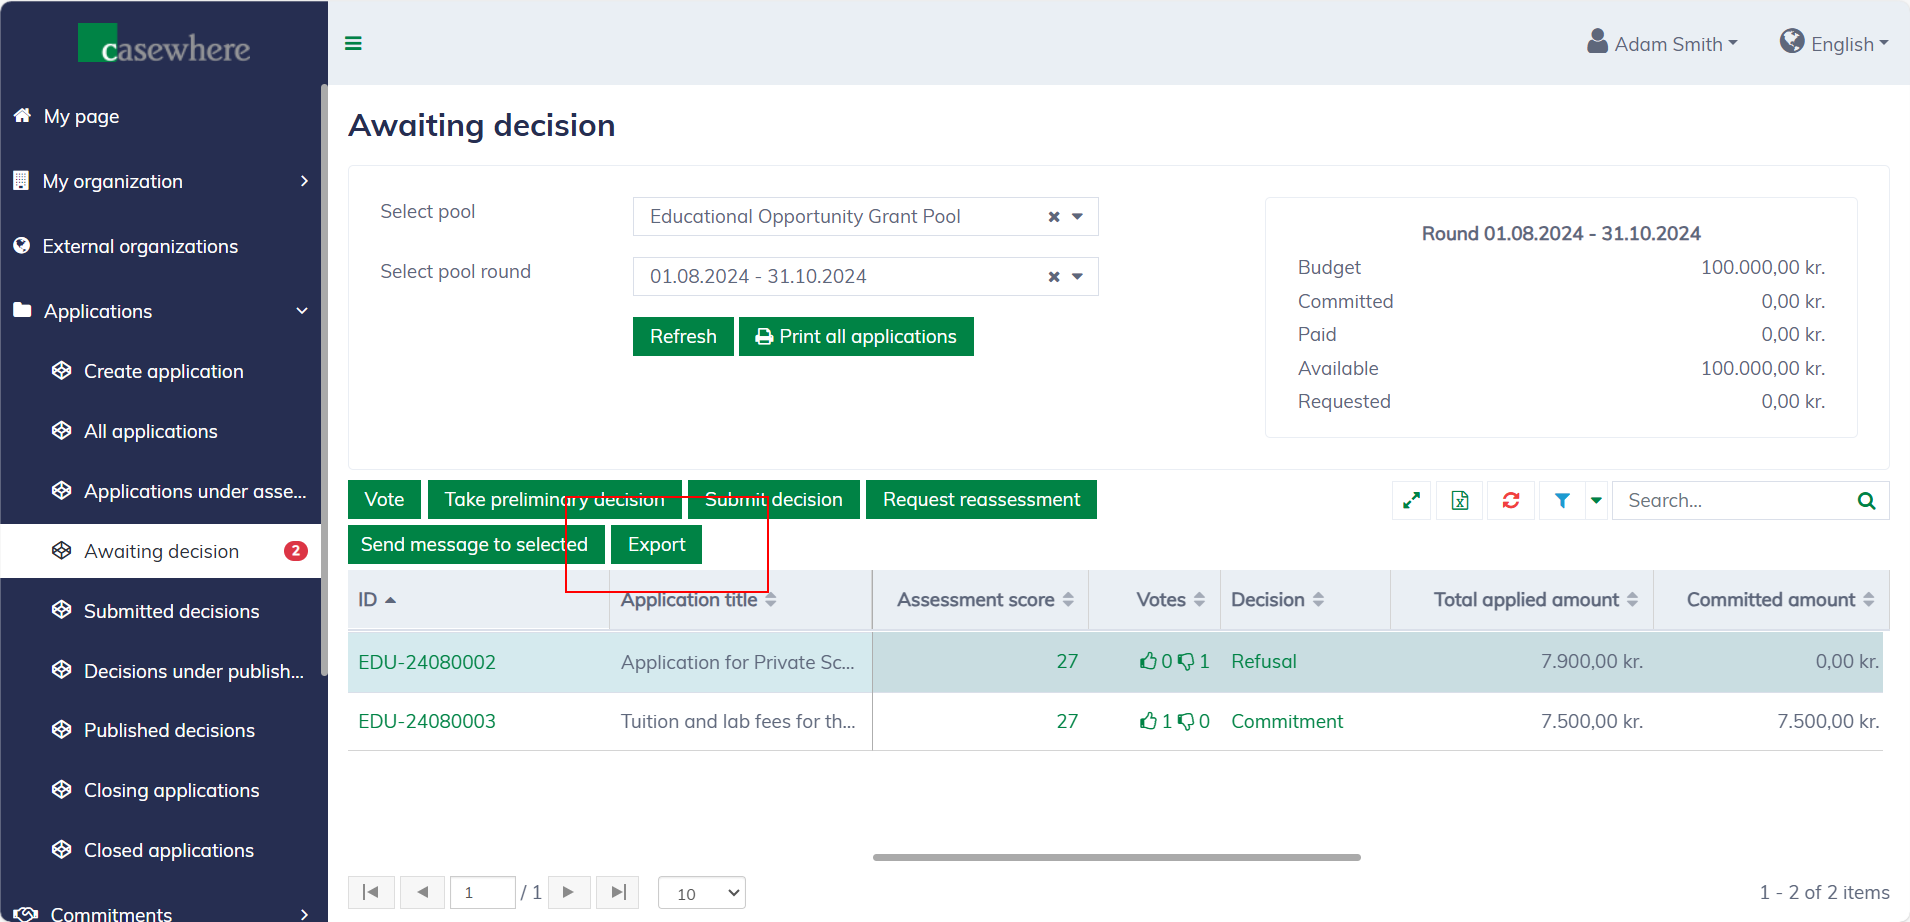Image resolution: width=1910 pixels, height=922 pixels.
Task: Open the English language dropdown
Action: tap(1834, 44)
